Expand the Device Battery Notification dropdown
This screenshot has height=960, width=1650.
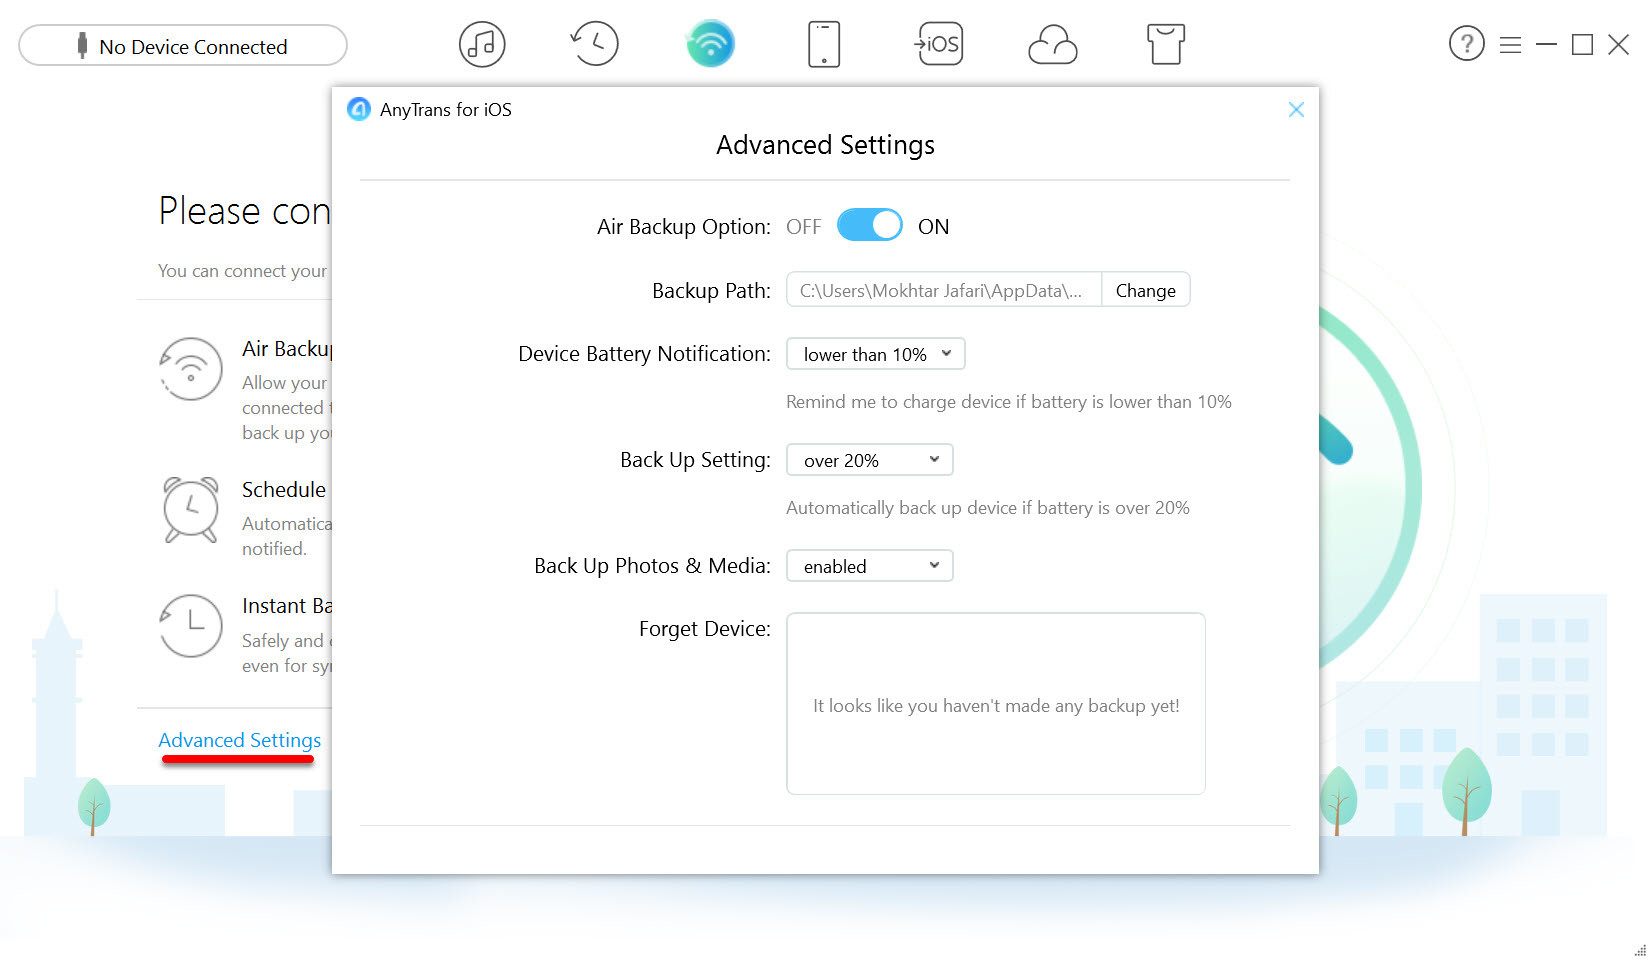[x=875, y=354]
